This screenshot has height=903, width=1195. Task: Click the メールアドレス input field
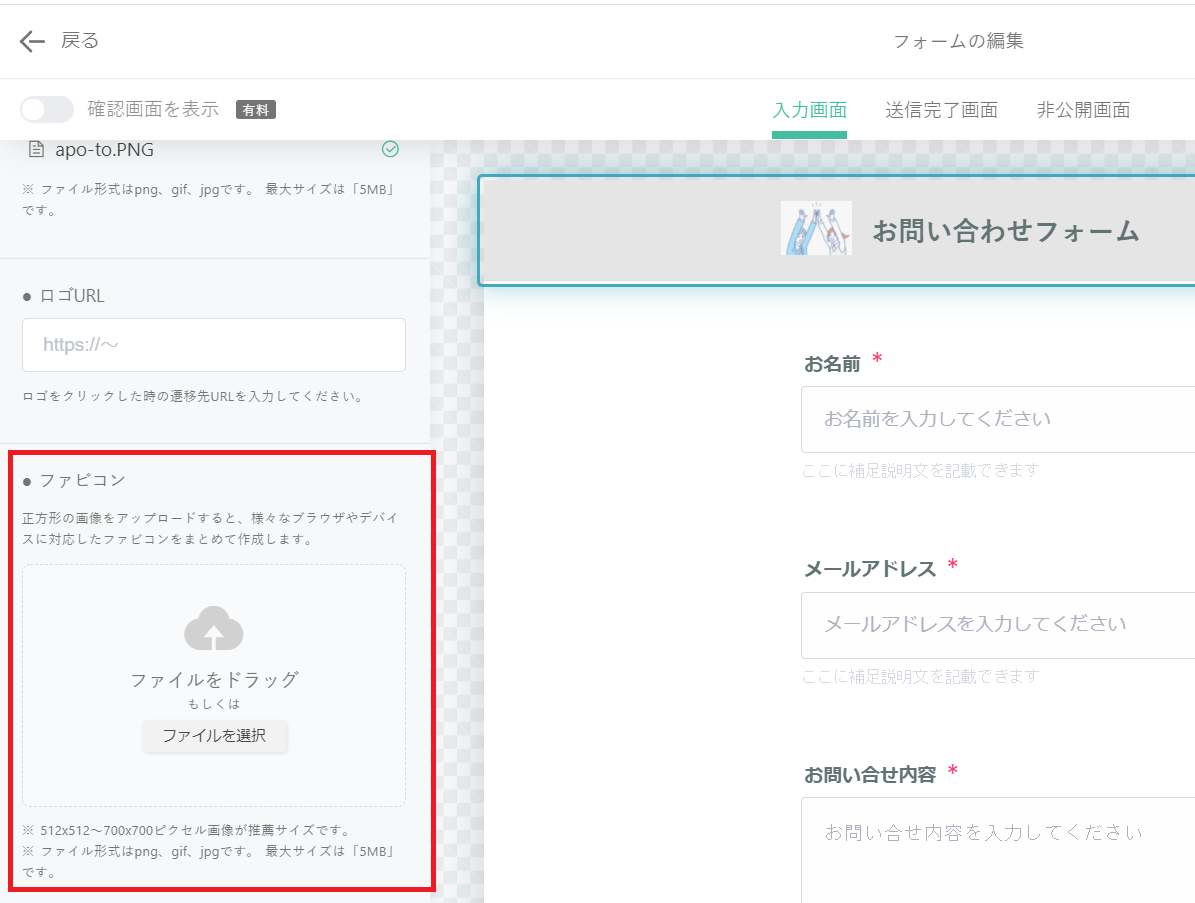click(997, 624)
